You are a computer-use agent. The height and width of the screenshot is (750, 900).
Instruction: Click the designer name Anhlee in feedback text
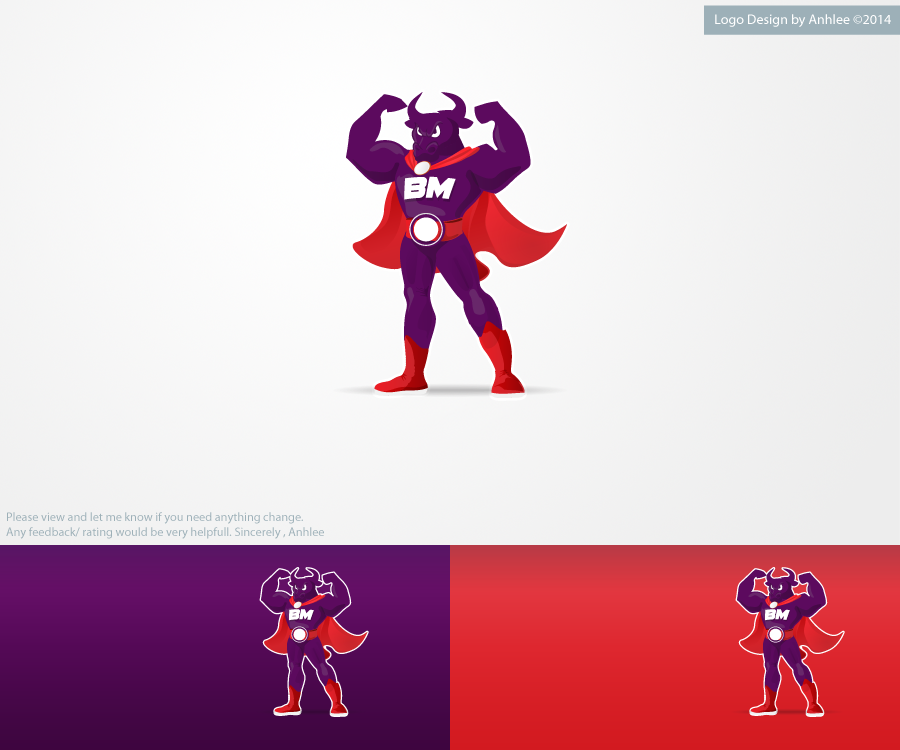(x=309, y=531)
